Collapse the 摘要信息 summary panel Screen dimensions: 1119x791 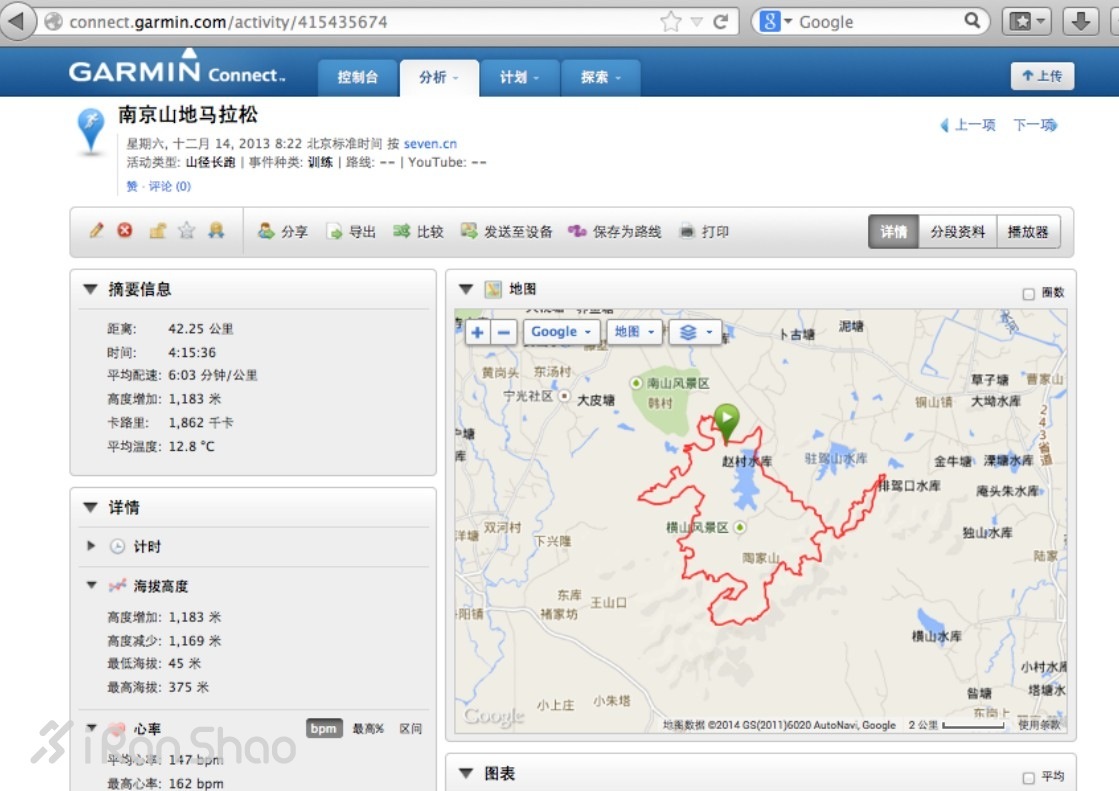[90, 289]
